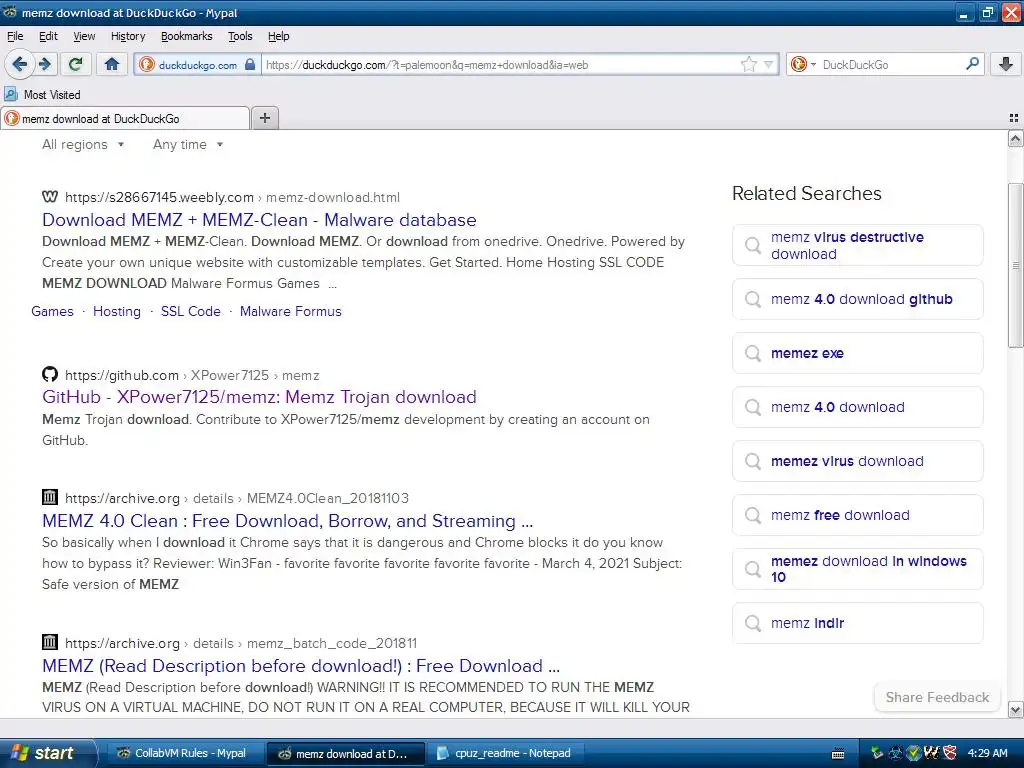
Task: Open the Help menu
Action: tap(278, 36)
